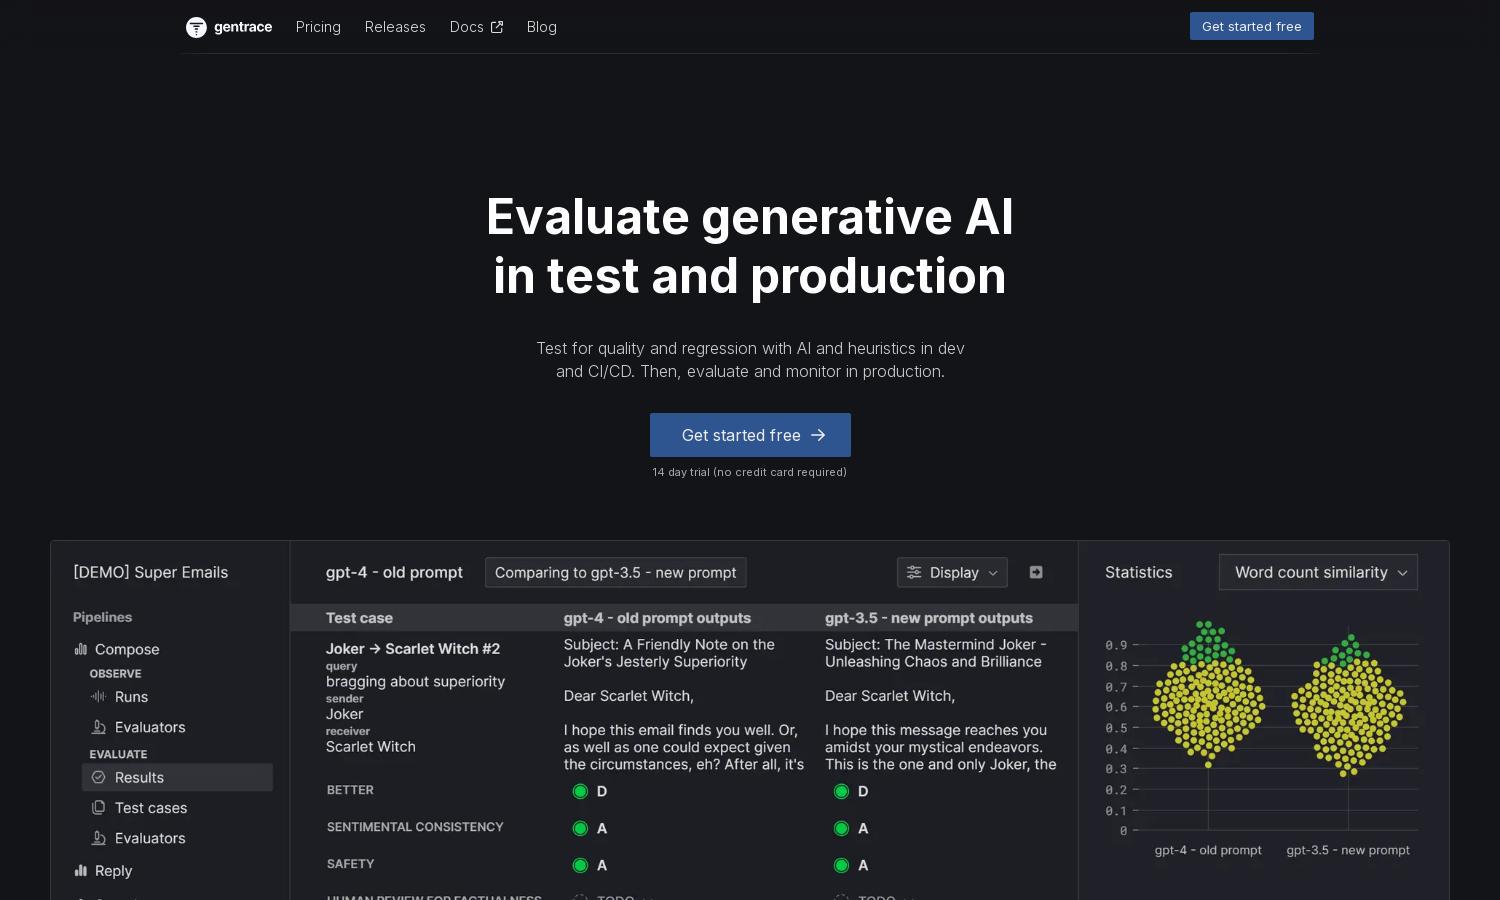Click the "[DEMO] Super Emails" project title
This screenshot has width=1500, height=900.
click(151, 572)
